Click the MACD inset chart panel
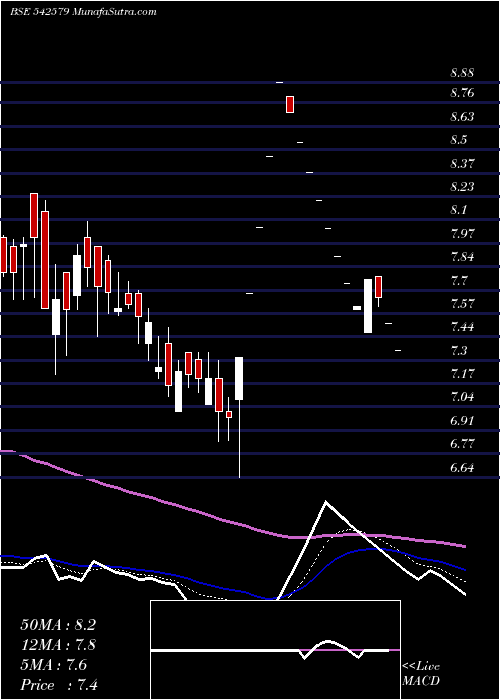The image size is (500, 700). click(x=275, y=650)
